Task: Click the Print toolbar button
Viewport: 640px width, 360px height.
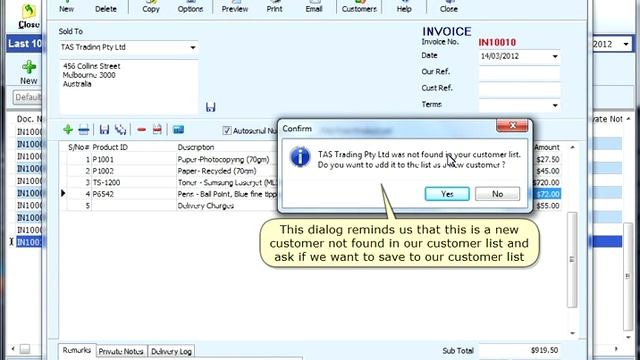Action: [274, 7]
